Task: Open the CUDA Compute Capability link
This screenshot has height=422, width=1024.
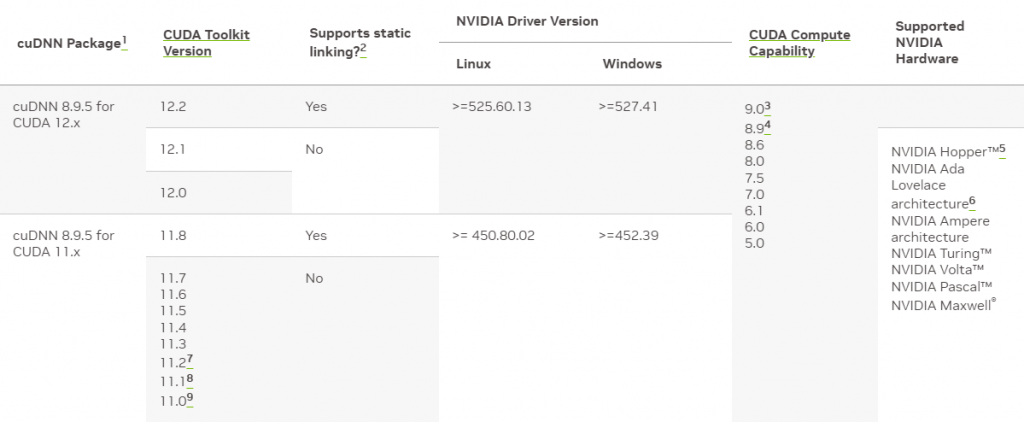Action: pyautogui.click(x=799, y=42)
